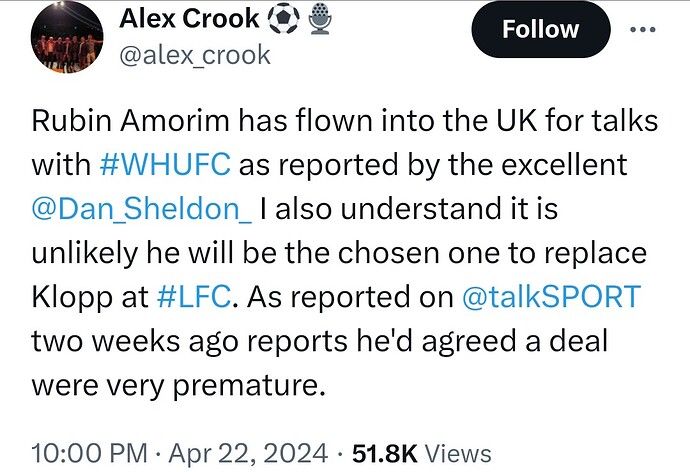Screen dimensions: 690x472
Task: Click the soccer ball emoji beside the name
Action: (x=283, y=20)
